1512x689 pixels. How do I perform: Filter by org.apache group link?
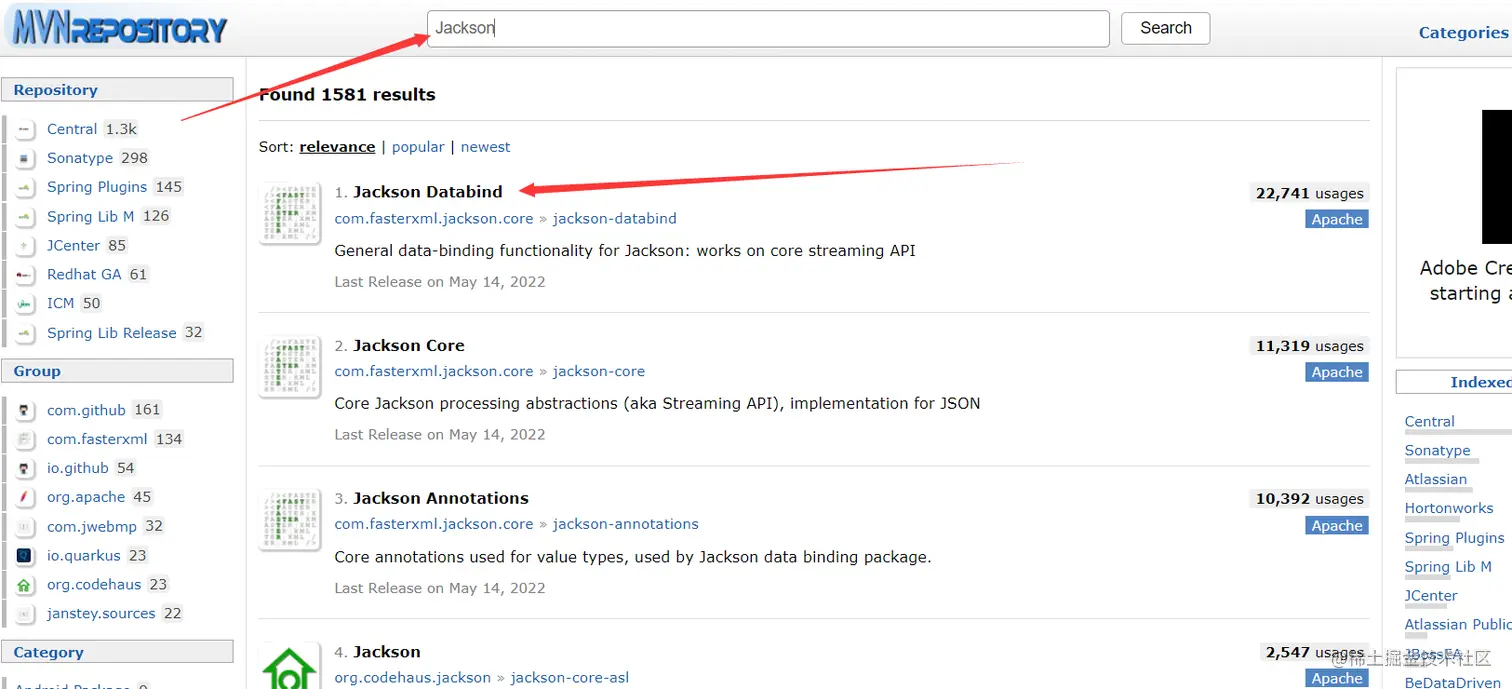coord(86,497)
